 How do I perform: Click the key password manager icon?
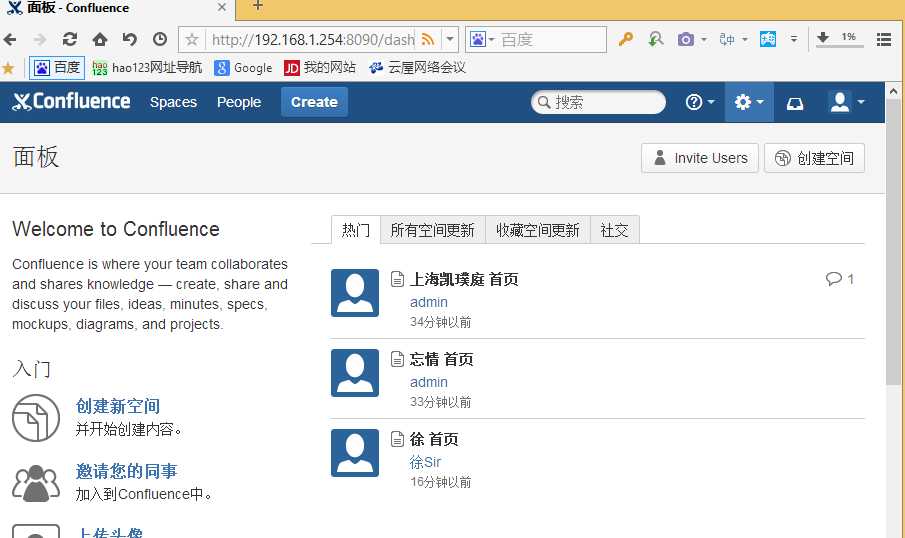click(x=626, y=39)
